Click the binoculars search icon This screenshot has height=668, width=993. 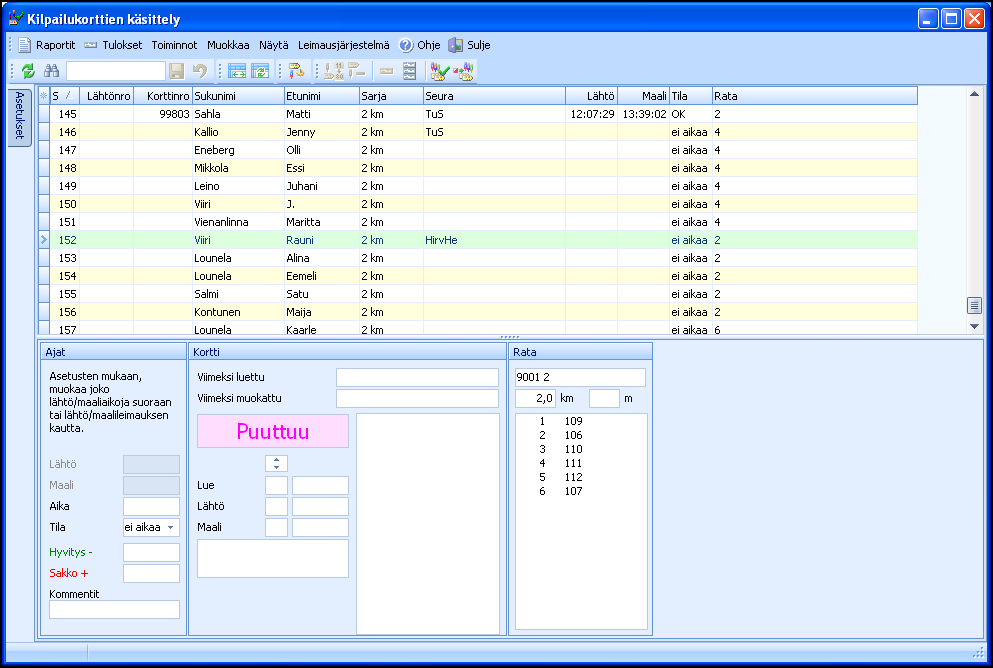pyautogui.click(x=51, y=71)
